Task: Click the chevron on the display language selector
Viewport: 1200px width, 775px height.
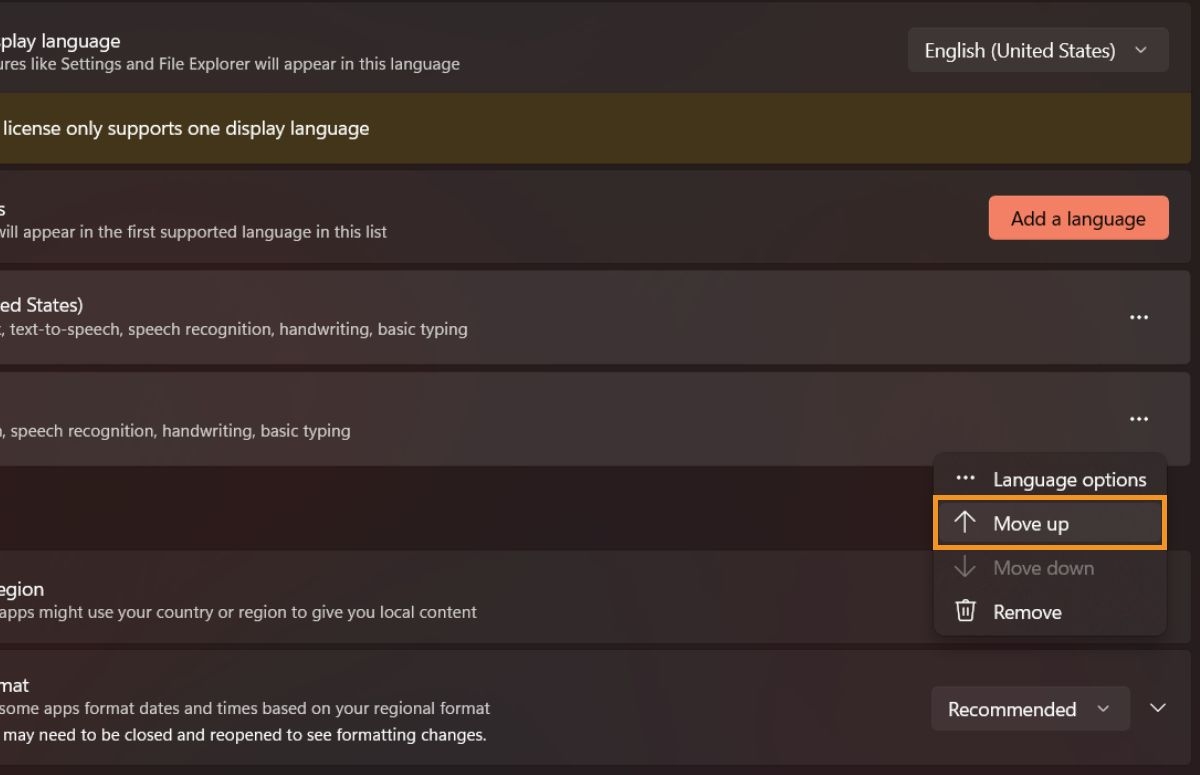Action: point(1143,49)
